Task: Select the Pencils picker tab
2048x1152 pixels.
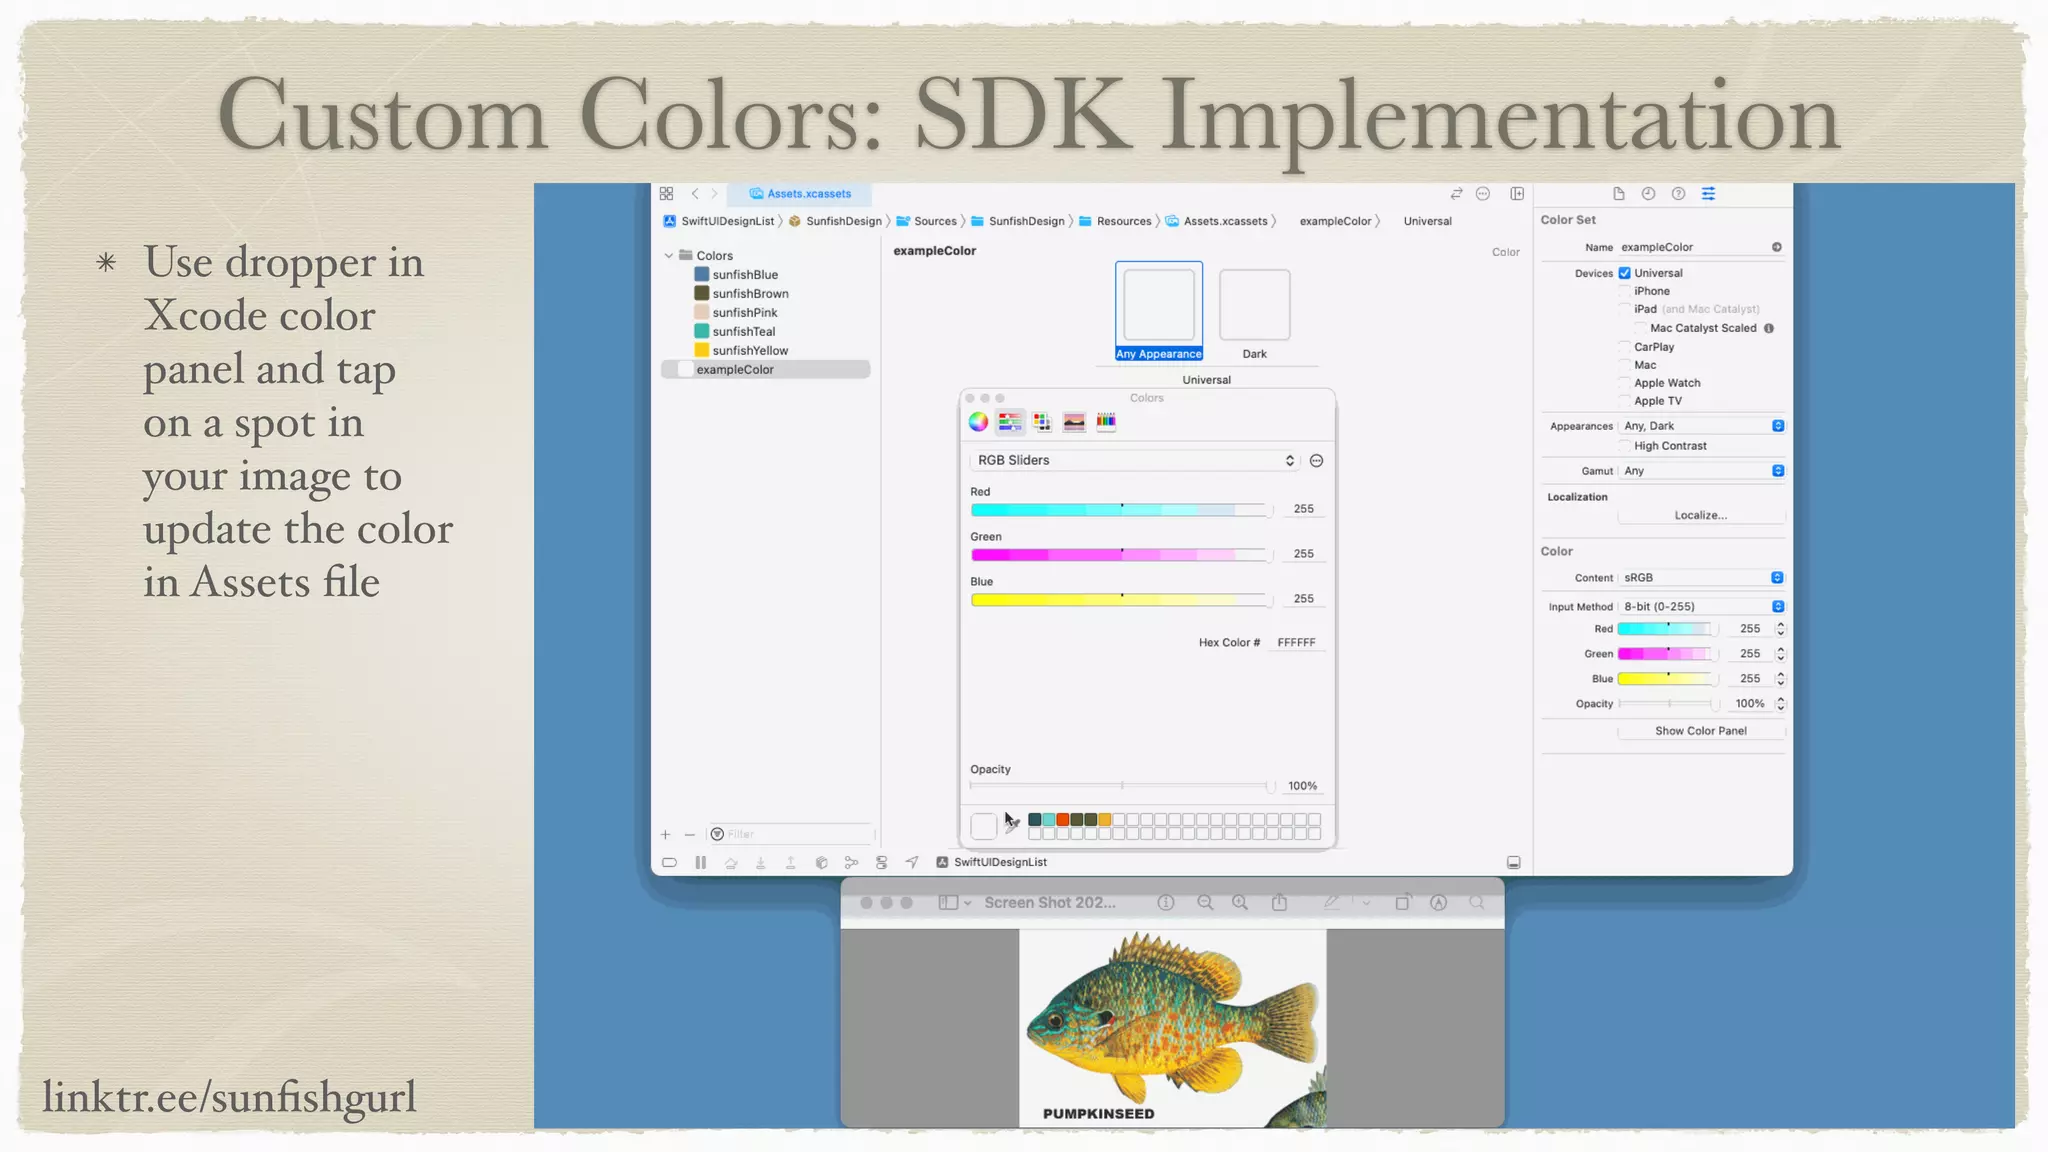Action: point(1106,422)
